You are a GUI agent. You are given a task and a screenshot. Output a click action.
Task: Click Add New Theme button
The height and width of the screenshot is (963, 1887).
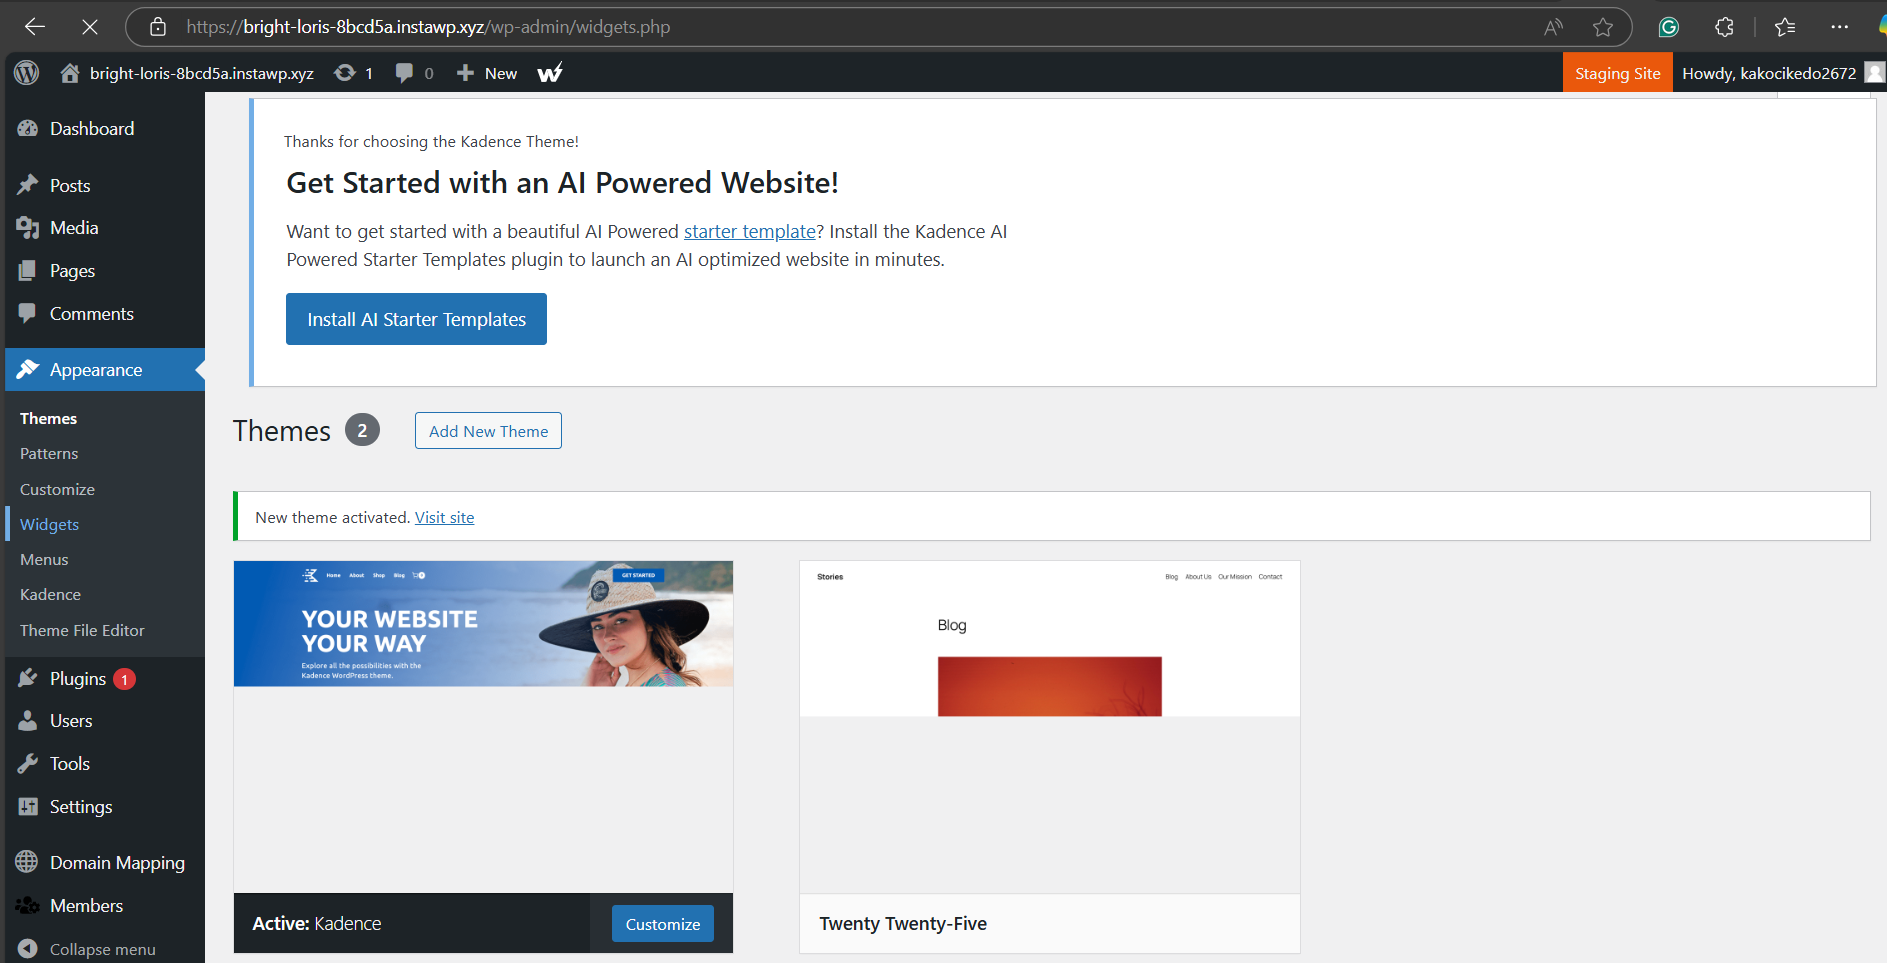click(488, 431)
